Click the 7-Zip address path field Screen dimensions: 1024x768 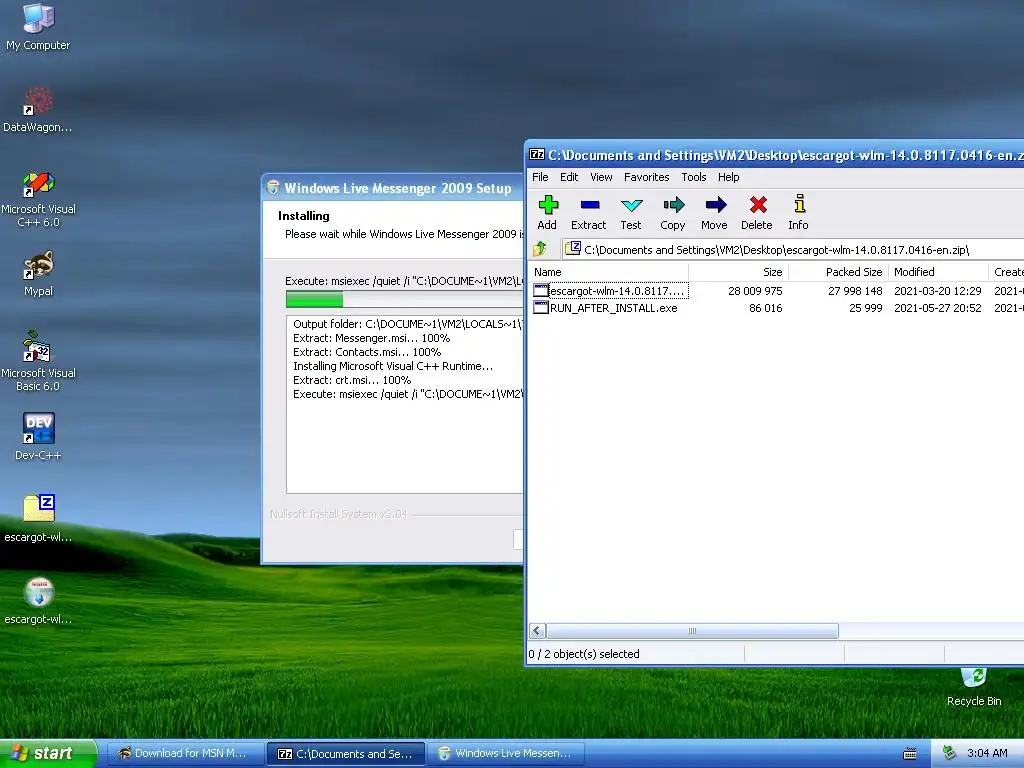(x=792, y=249)
